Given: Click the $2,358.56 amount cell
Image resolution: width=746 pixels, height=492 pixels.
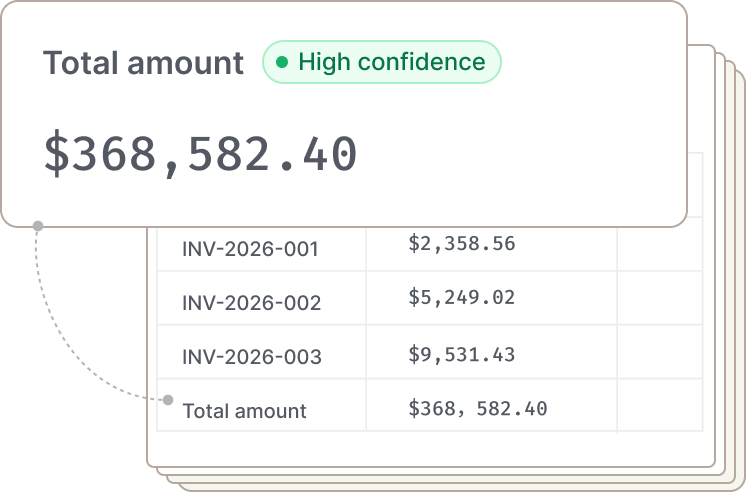Looking at the screenshot, I should [462, 243].
